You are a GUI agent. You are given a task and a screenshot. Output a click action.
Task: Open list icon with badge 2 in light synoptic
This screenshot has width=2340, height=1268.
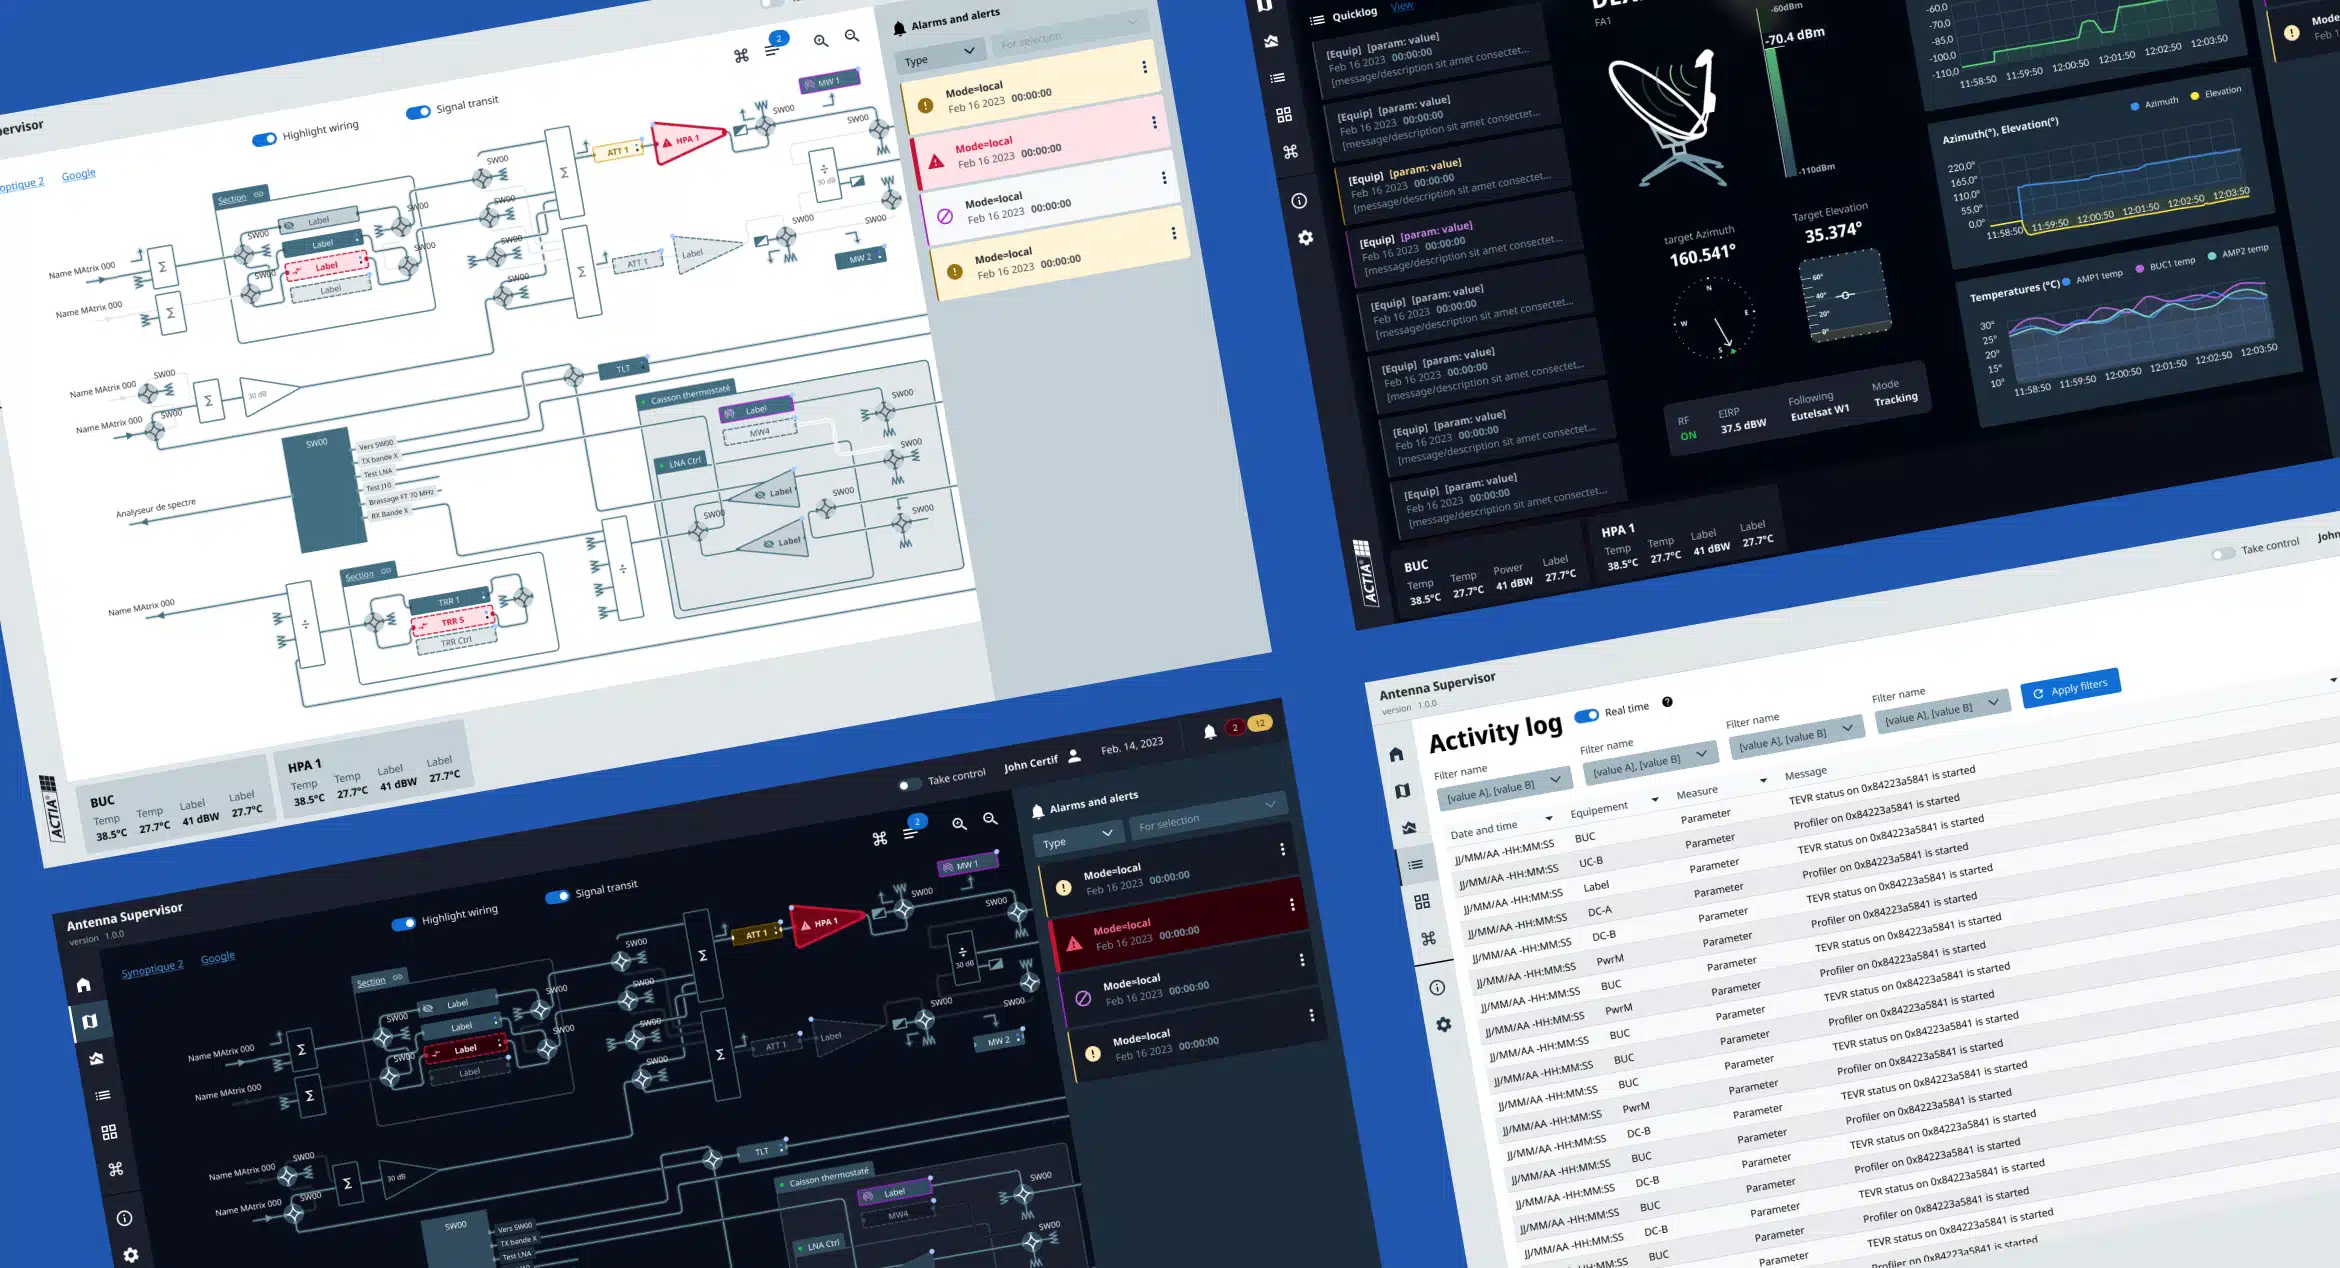[772, 49]
